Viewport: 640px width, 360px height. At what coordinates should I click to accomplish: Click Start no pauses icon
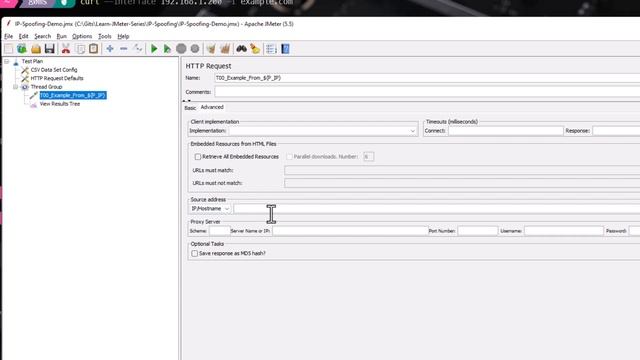tap(167, 49)
